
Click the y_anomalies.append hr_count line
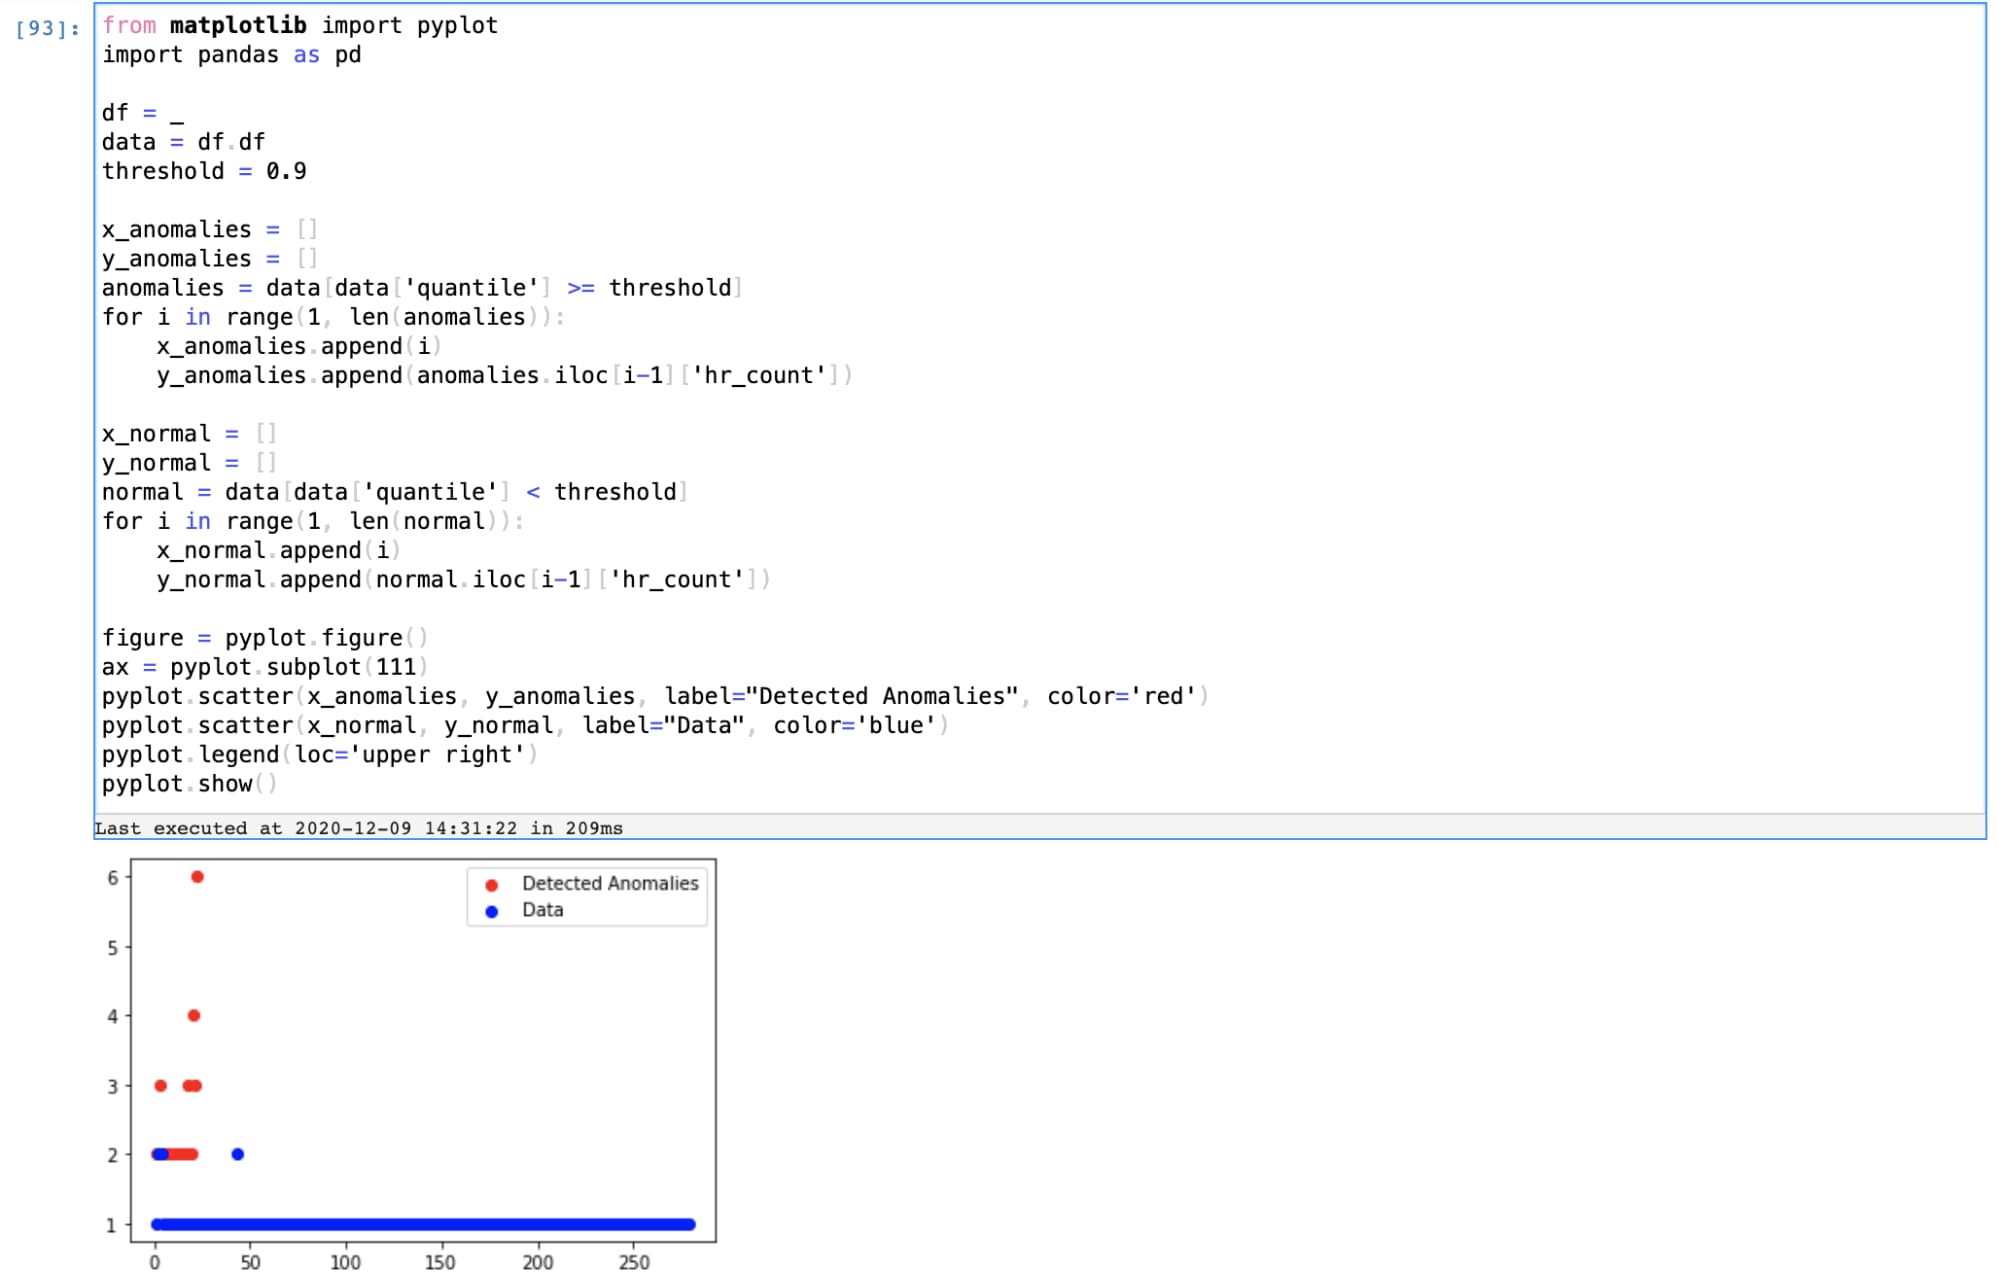(505, 375)
